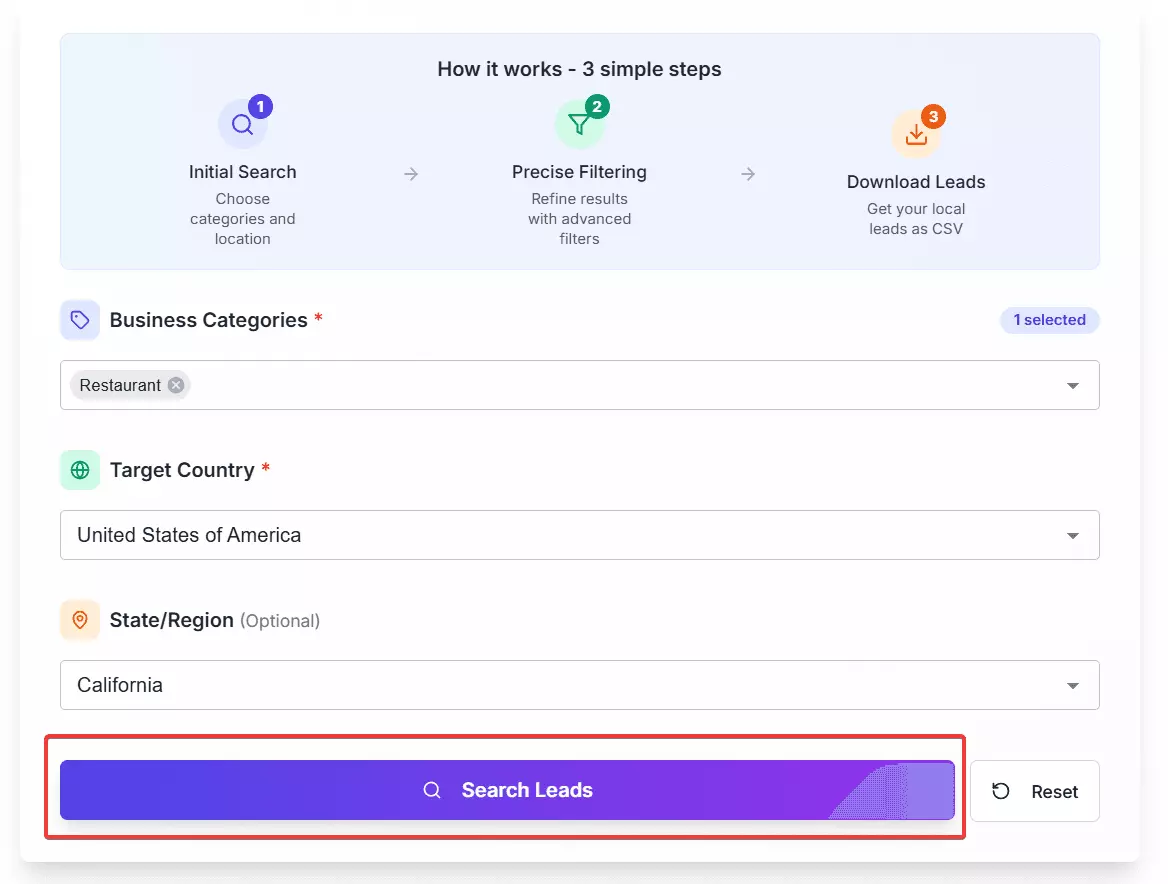Click the Precise Filtering funnel icon
This screenshot has height=884, width=1168.
[x=579, y=124]
